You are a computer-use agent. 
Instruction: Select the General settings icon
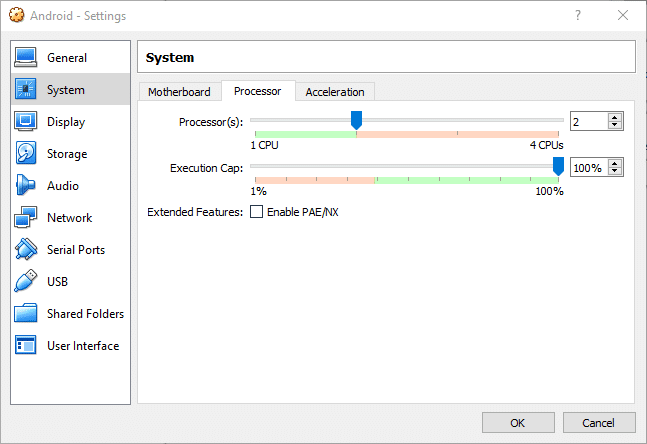click(26, 58)
